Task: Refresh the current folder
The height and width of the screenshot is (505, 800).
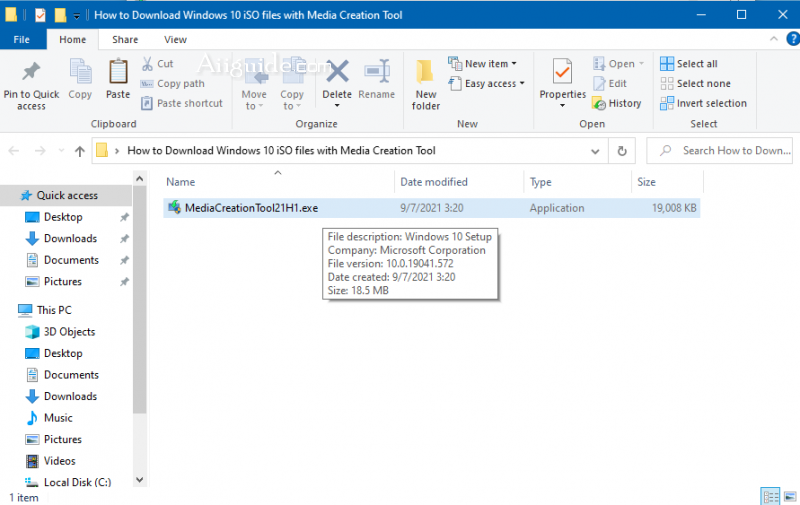Action: [x=622, y=151]
